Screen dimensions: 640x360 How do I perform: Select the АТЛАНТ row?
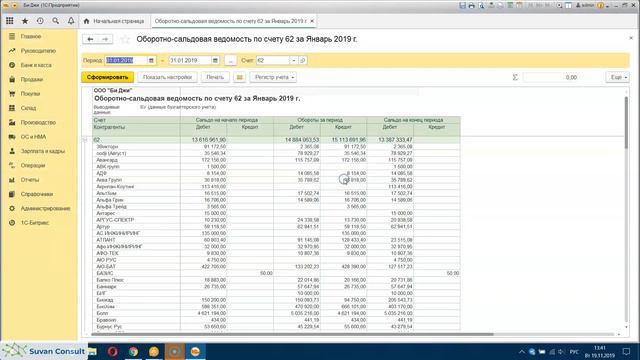pyautogui.click(x=277, y=240)
